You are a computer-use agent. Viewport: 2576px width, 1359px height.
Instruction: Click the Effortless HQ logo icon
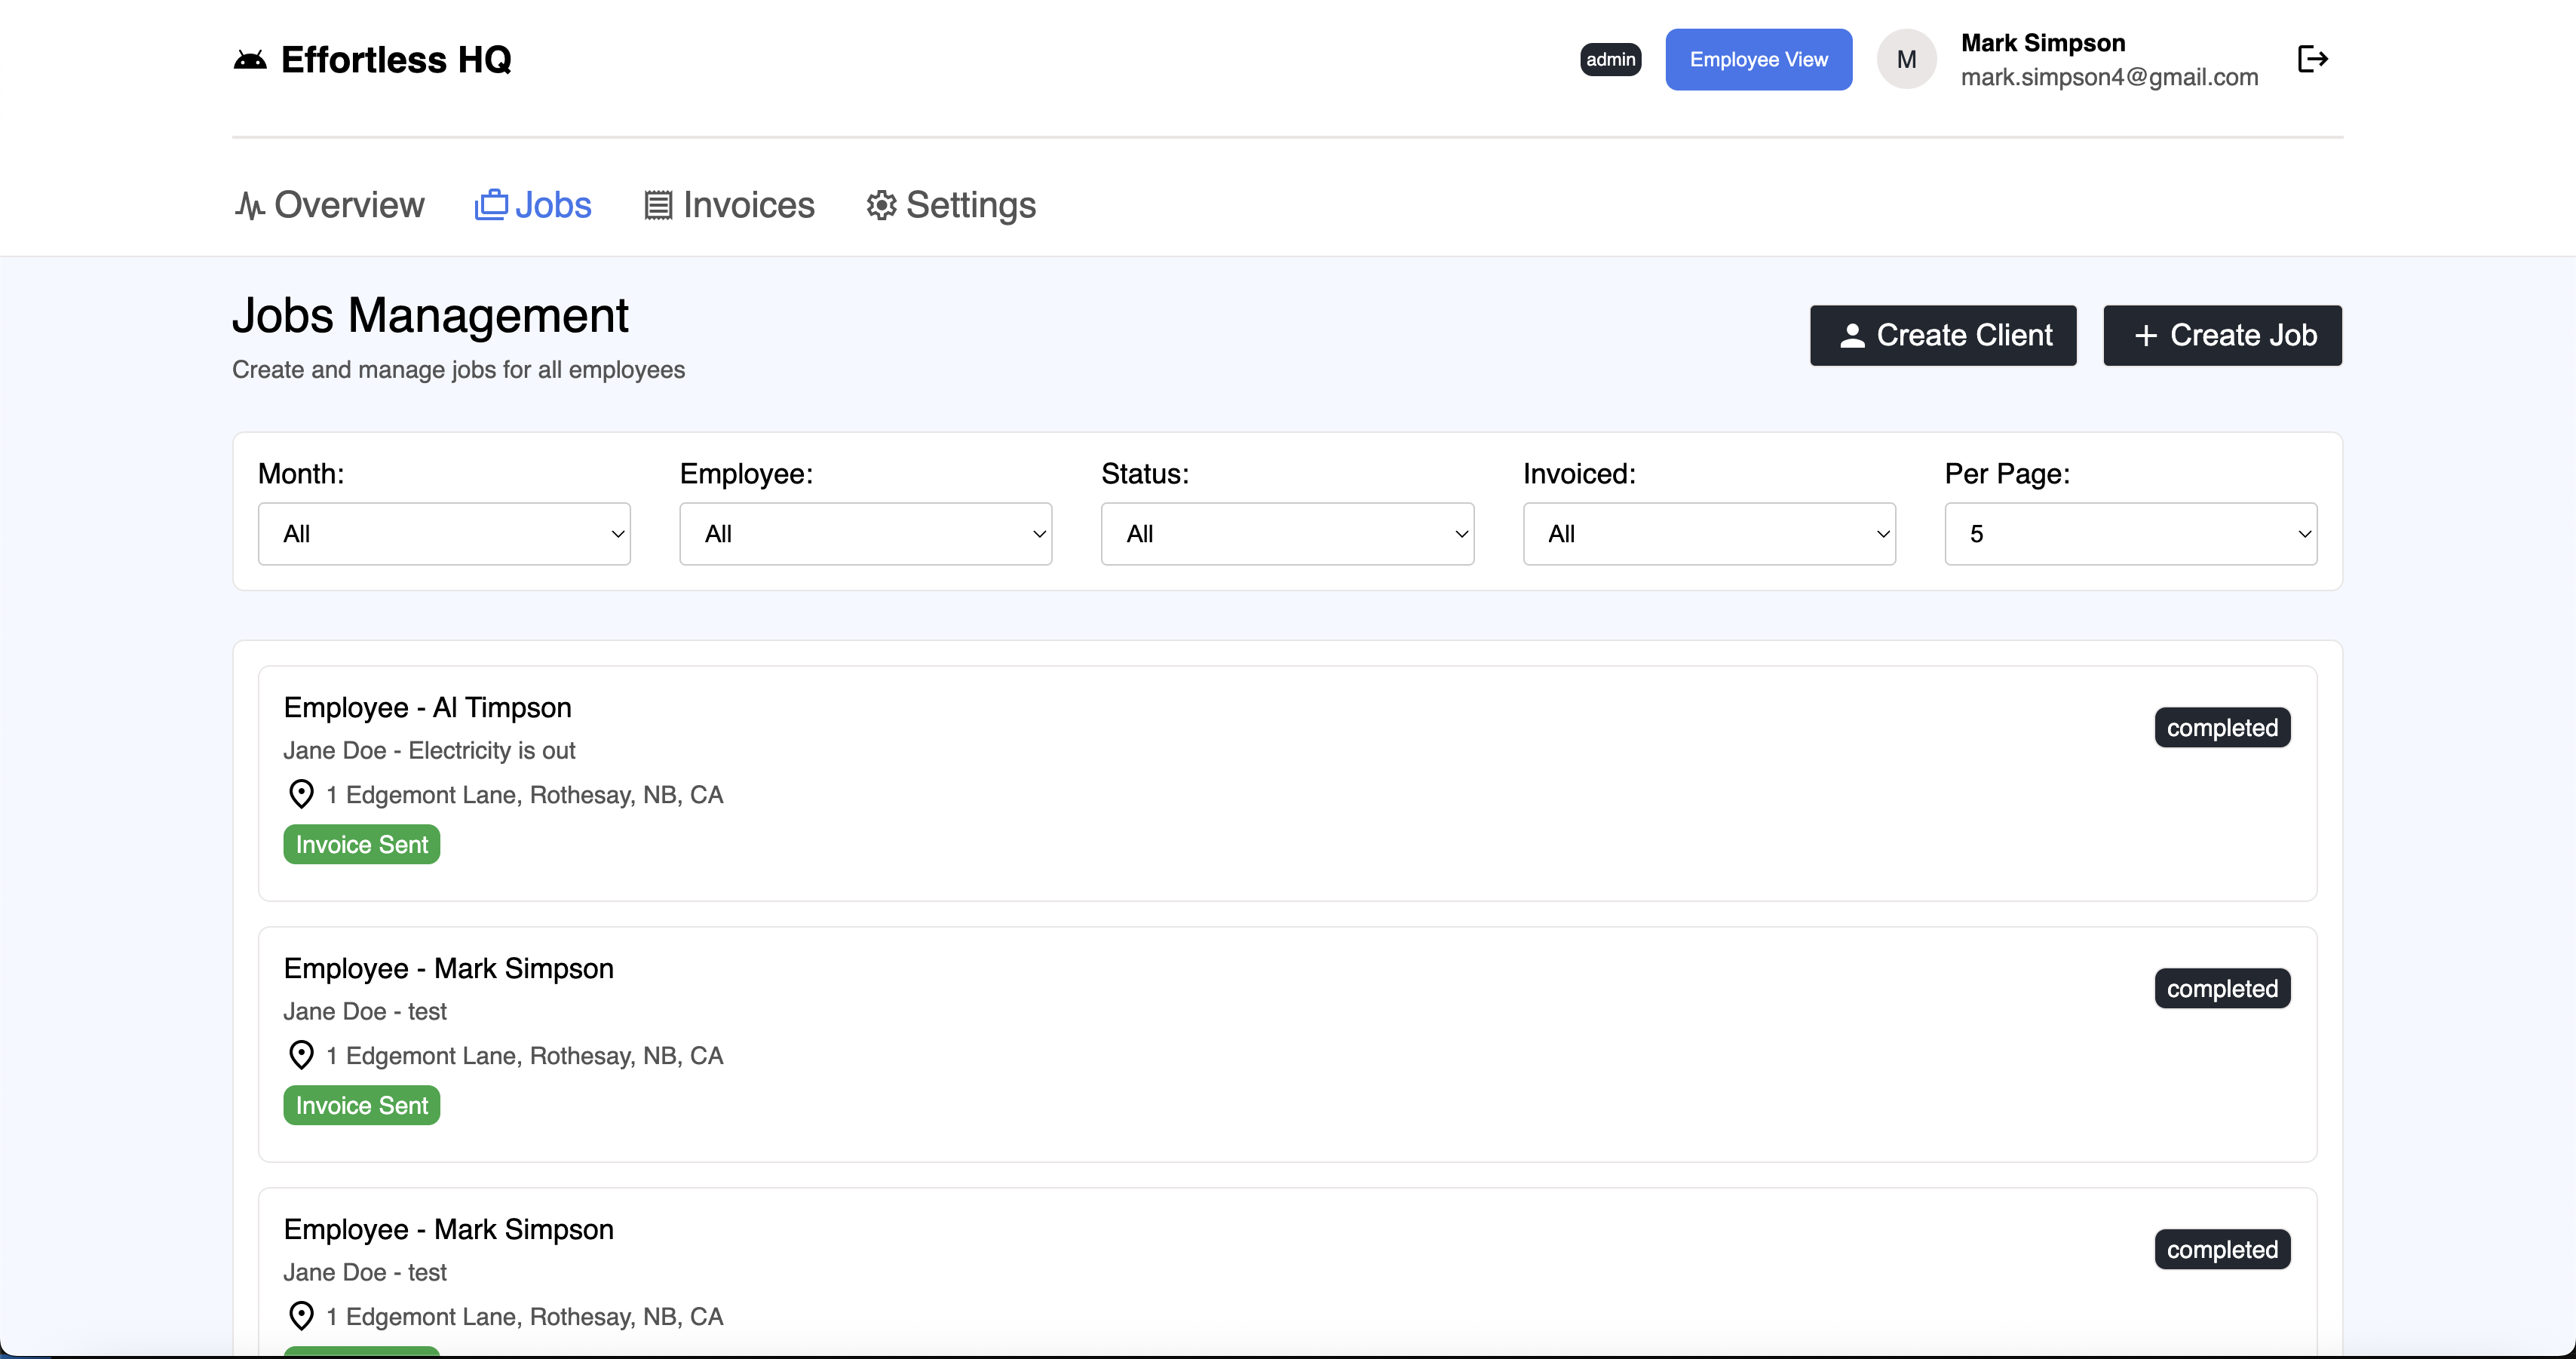pyautogui.click(x=250, y=60)
